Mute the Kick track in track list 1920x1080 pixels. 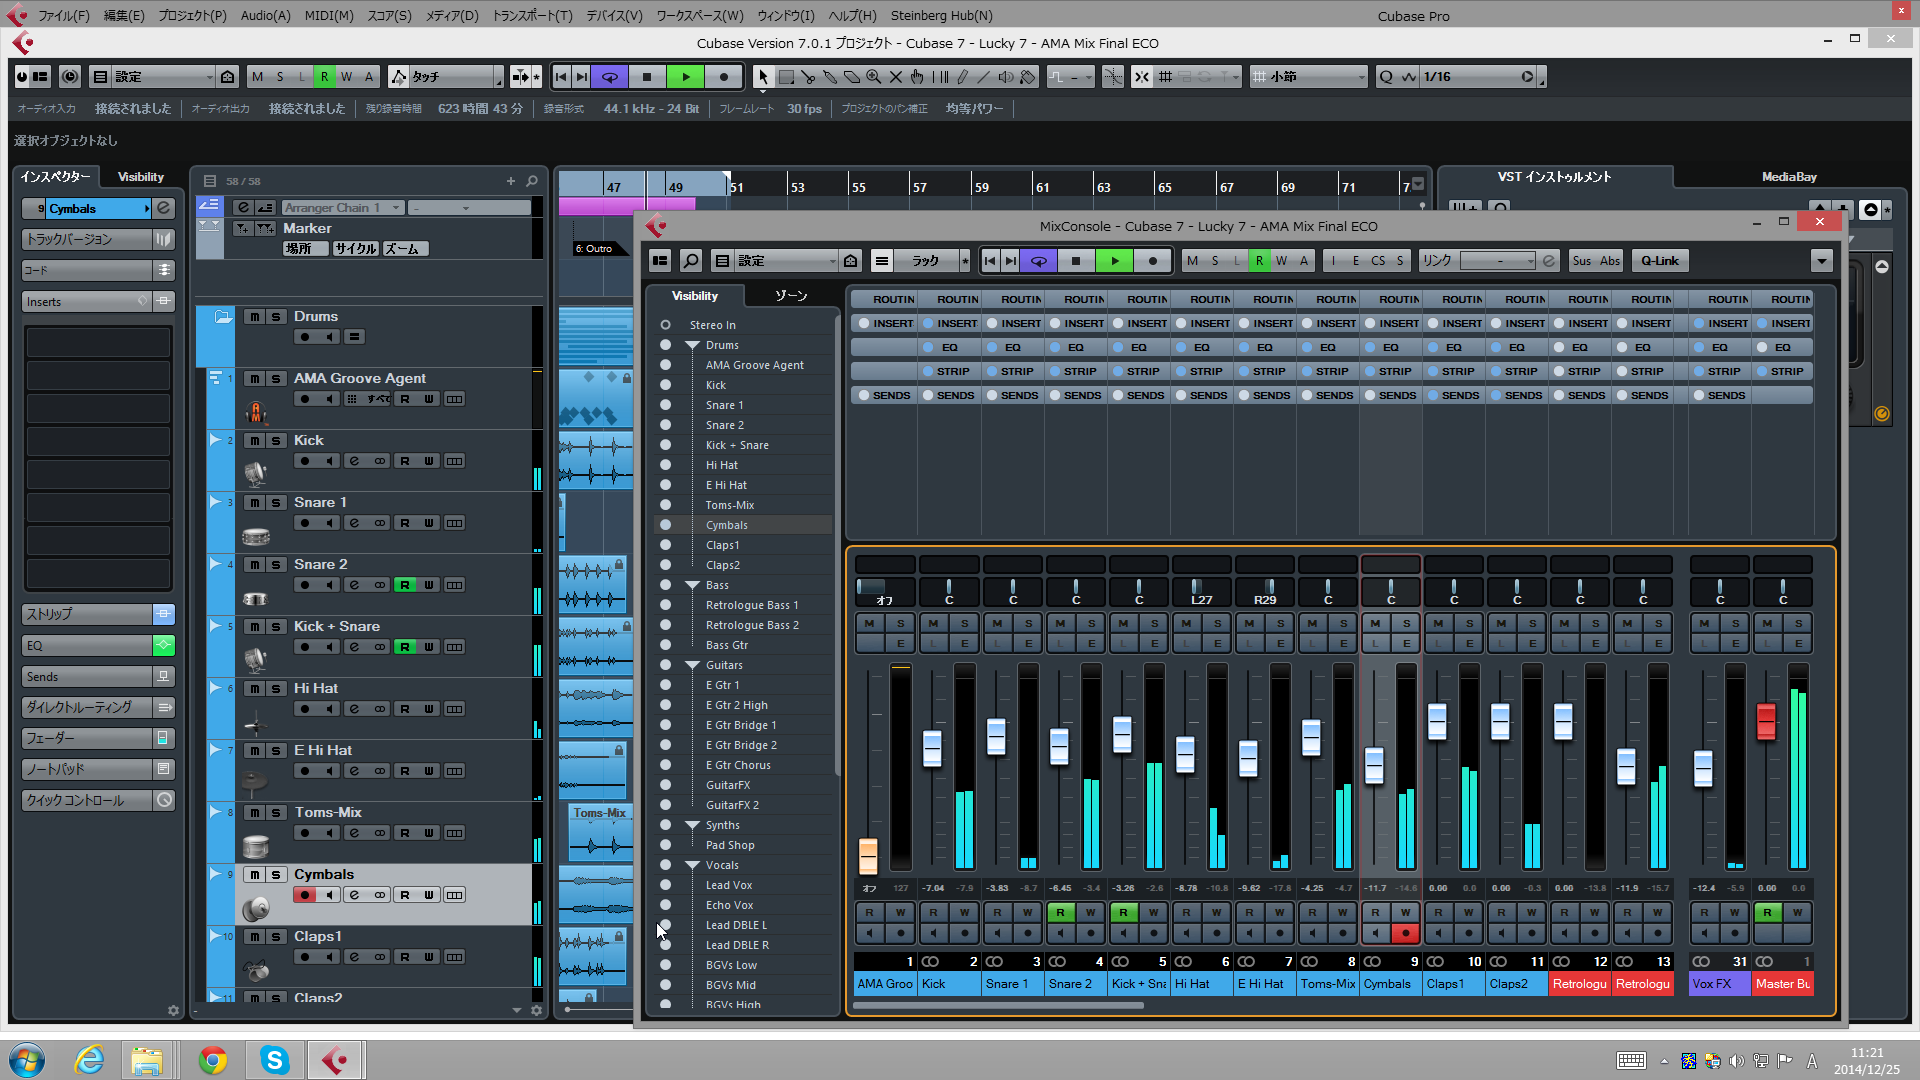[x=255, y=441]
